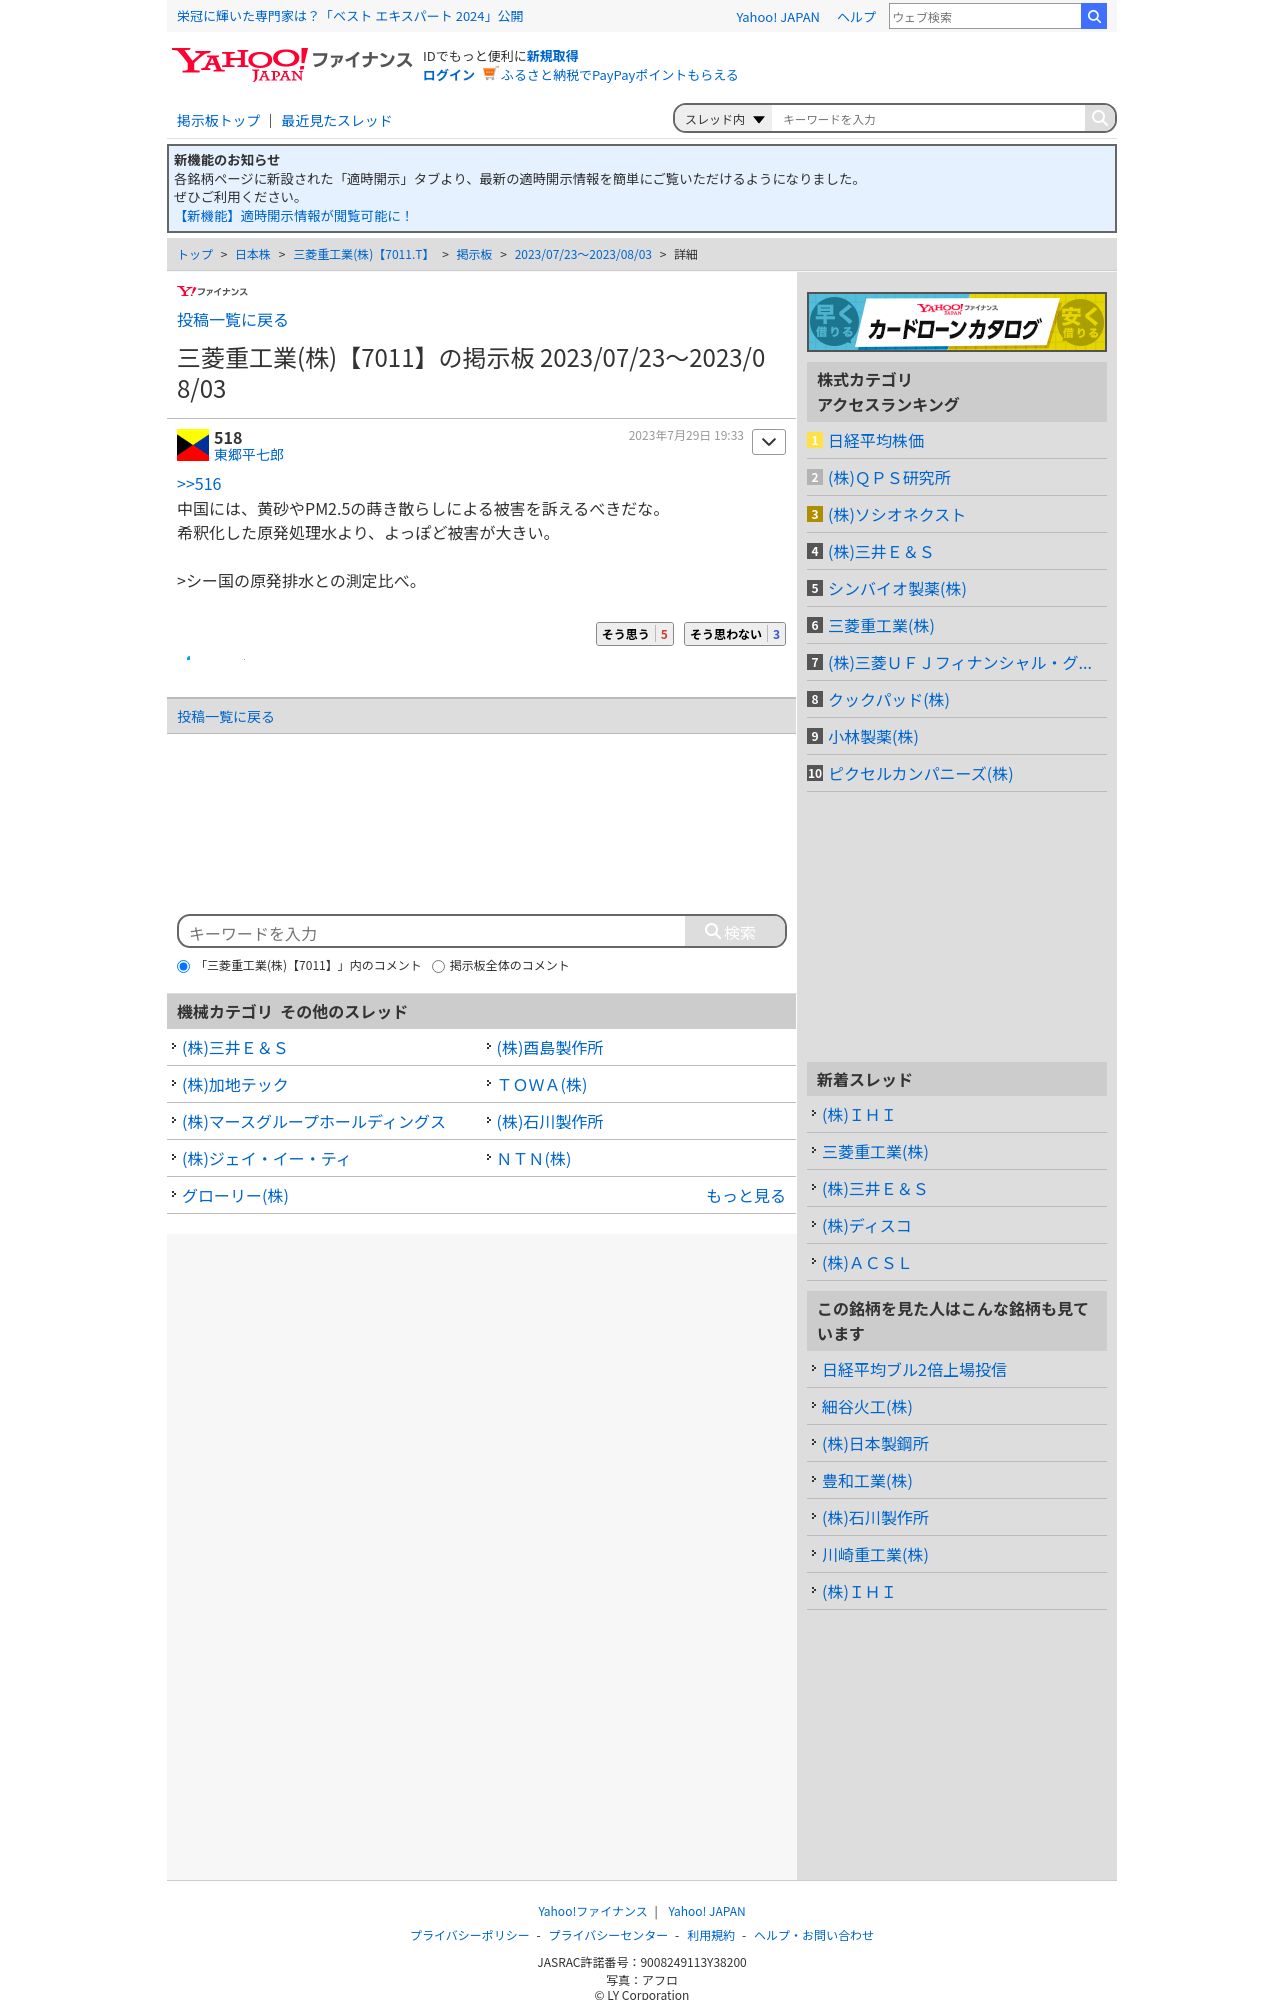Viewport: 1284px width, 2000px height.
Task: Open グローリー(株) thread
Action: click(x=235, y=1196)
